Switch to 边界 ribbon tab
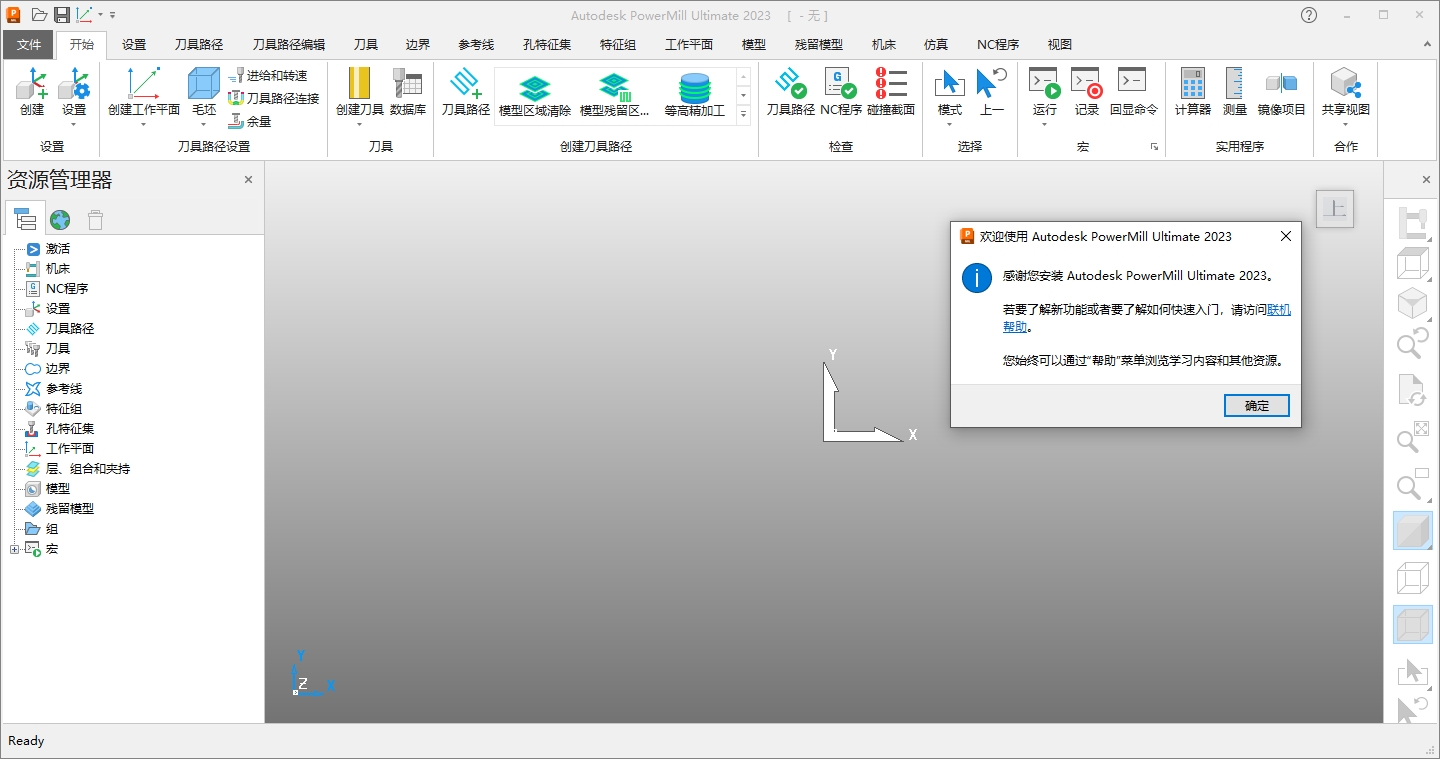1440x759 pixels. pyautogui.click(x=418, y=45)
